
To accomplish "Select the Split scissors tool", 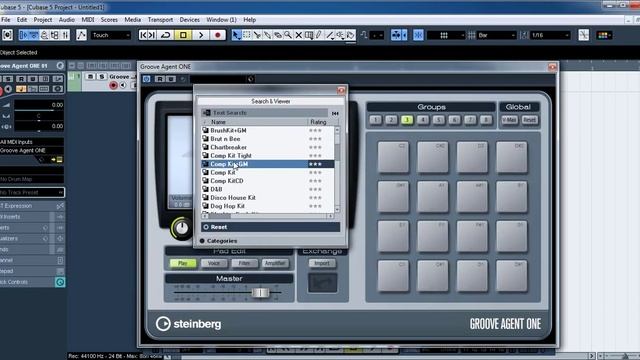I will pos(257,35).
